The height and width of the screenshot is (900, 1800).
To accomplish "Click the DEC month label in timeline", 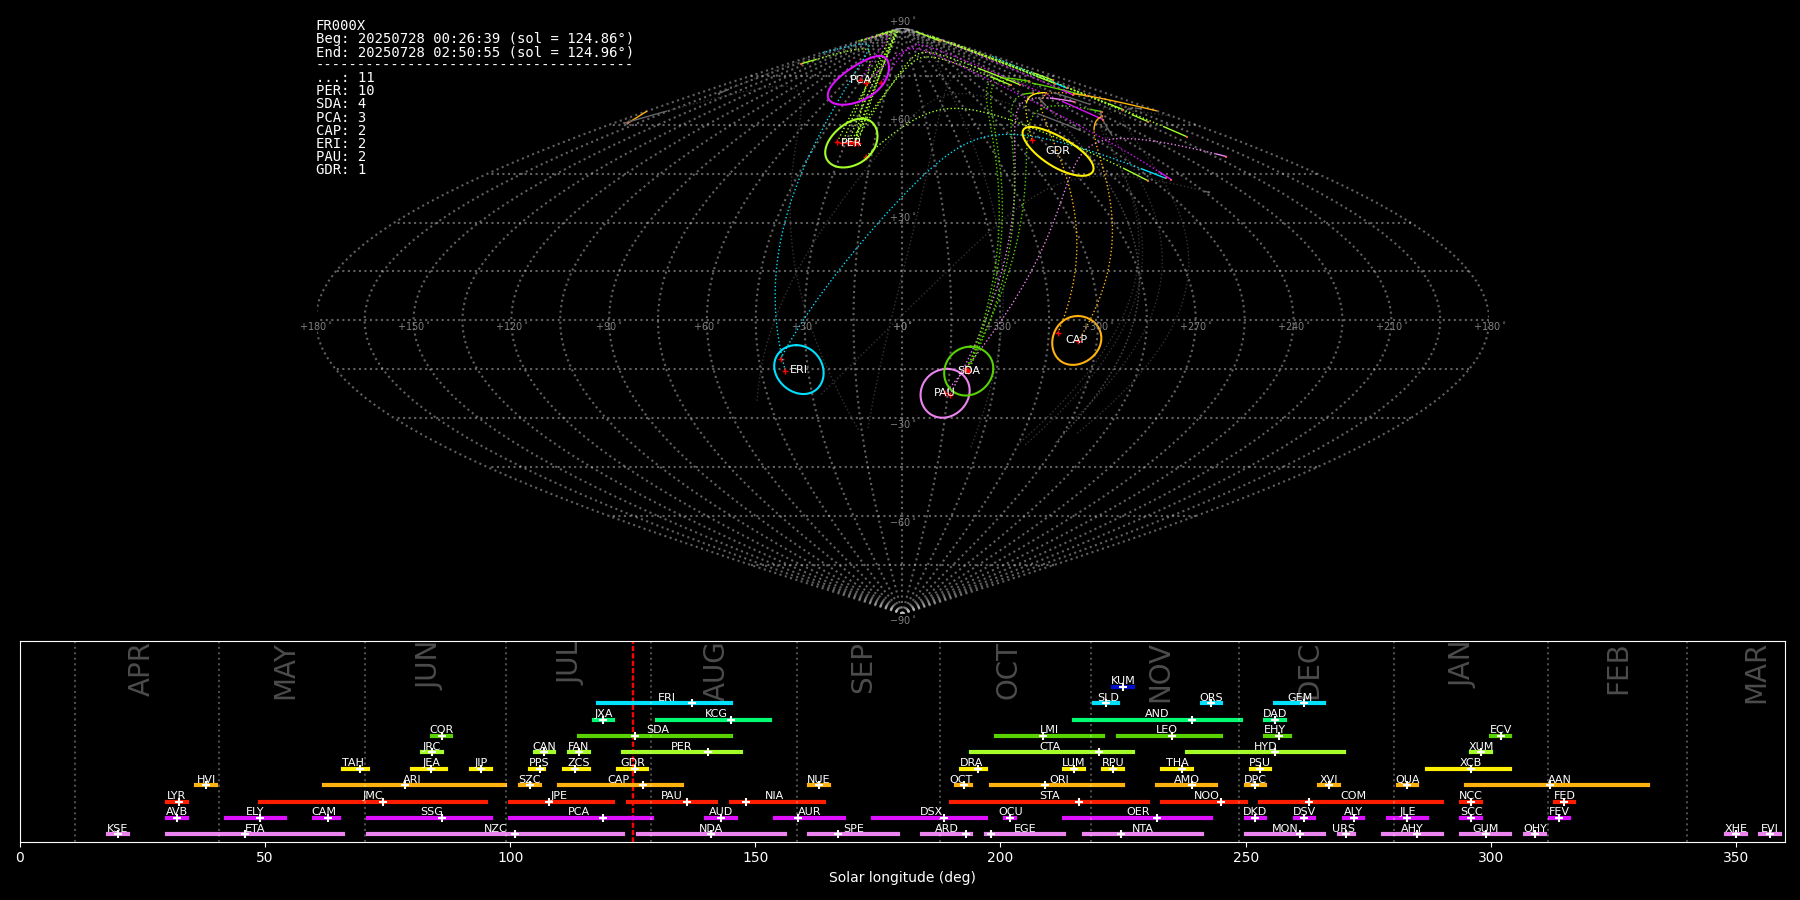I will coord(1309,671).
